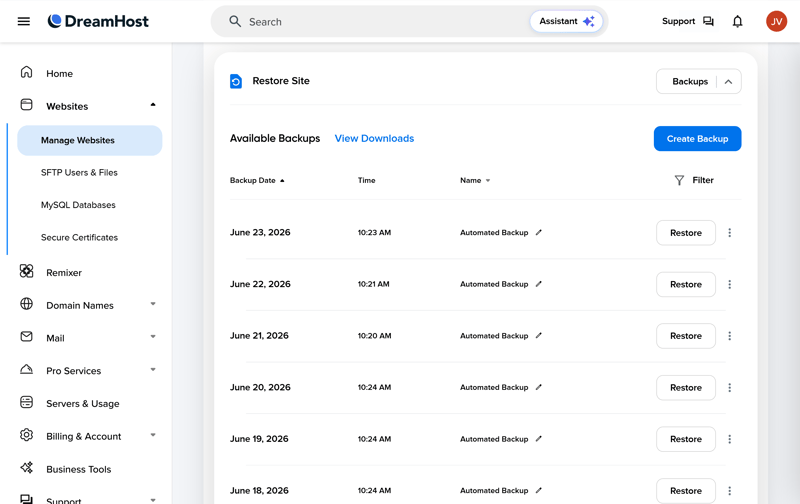Collapse the Backups panel chevron
Image resolution: width=800 pixels, height=504 pixels.
click(x=729, y=82)
